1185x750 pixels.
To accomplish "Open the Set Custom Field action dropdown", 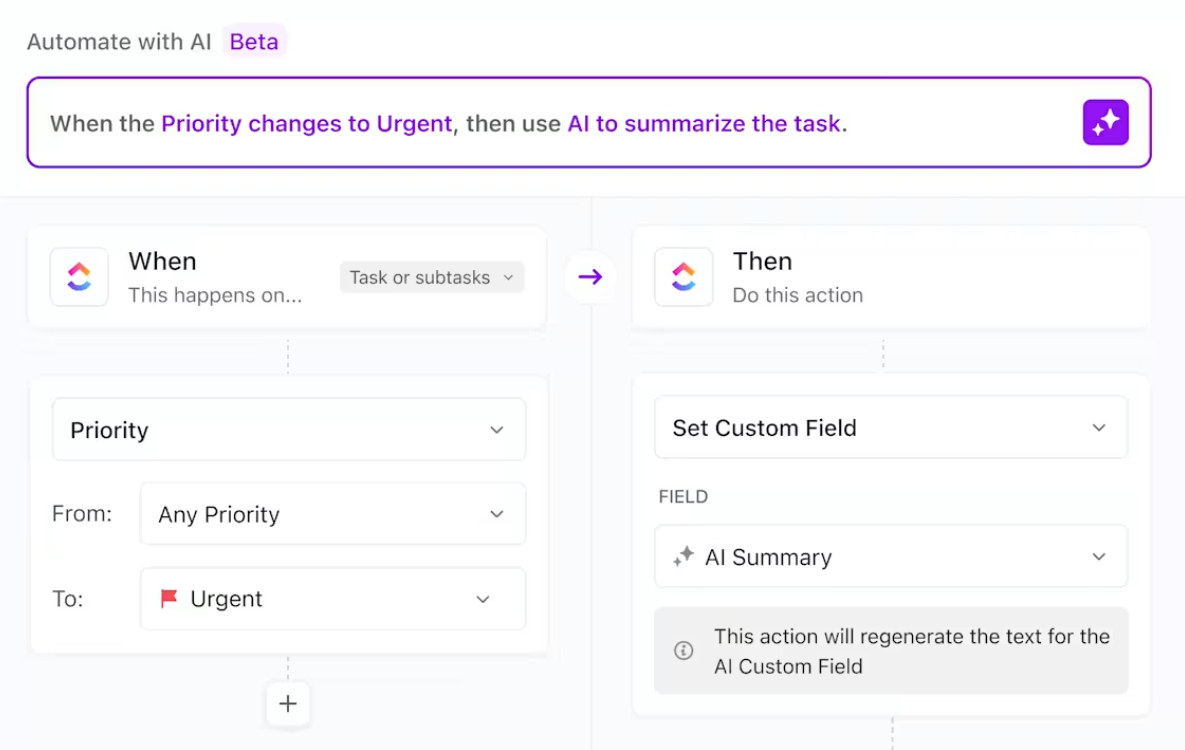I will pos(890,428).
